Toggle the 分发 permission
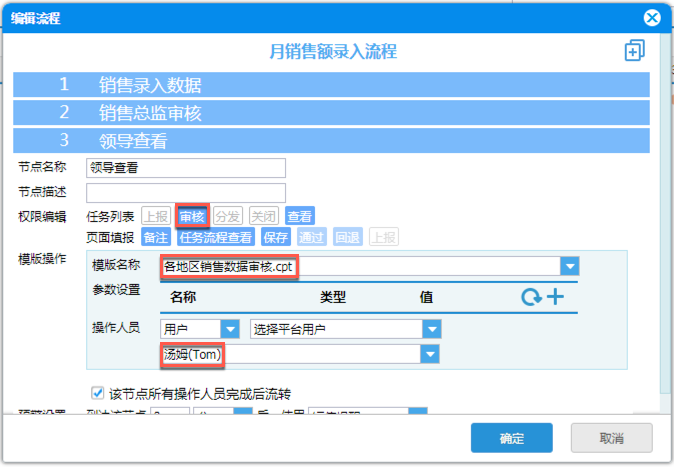Image resolution: width=674 pixels, height=467 pixels. [x=228, y=216]
